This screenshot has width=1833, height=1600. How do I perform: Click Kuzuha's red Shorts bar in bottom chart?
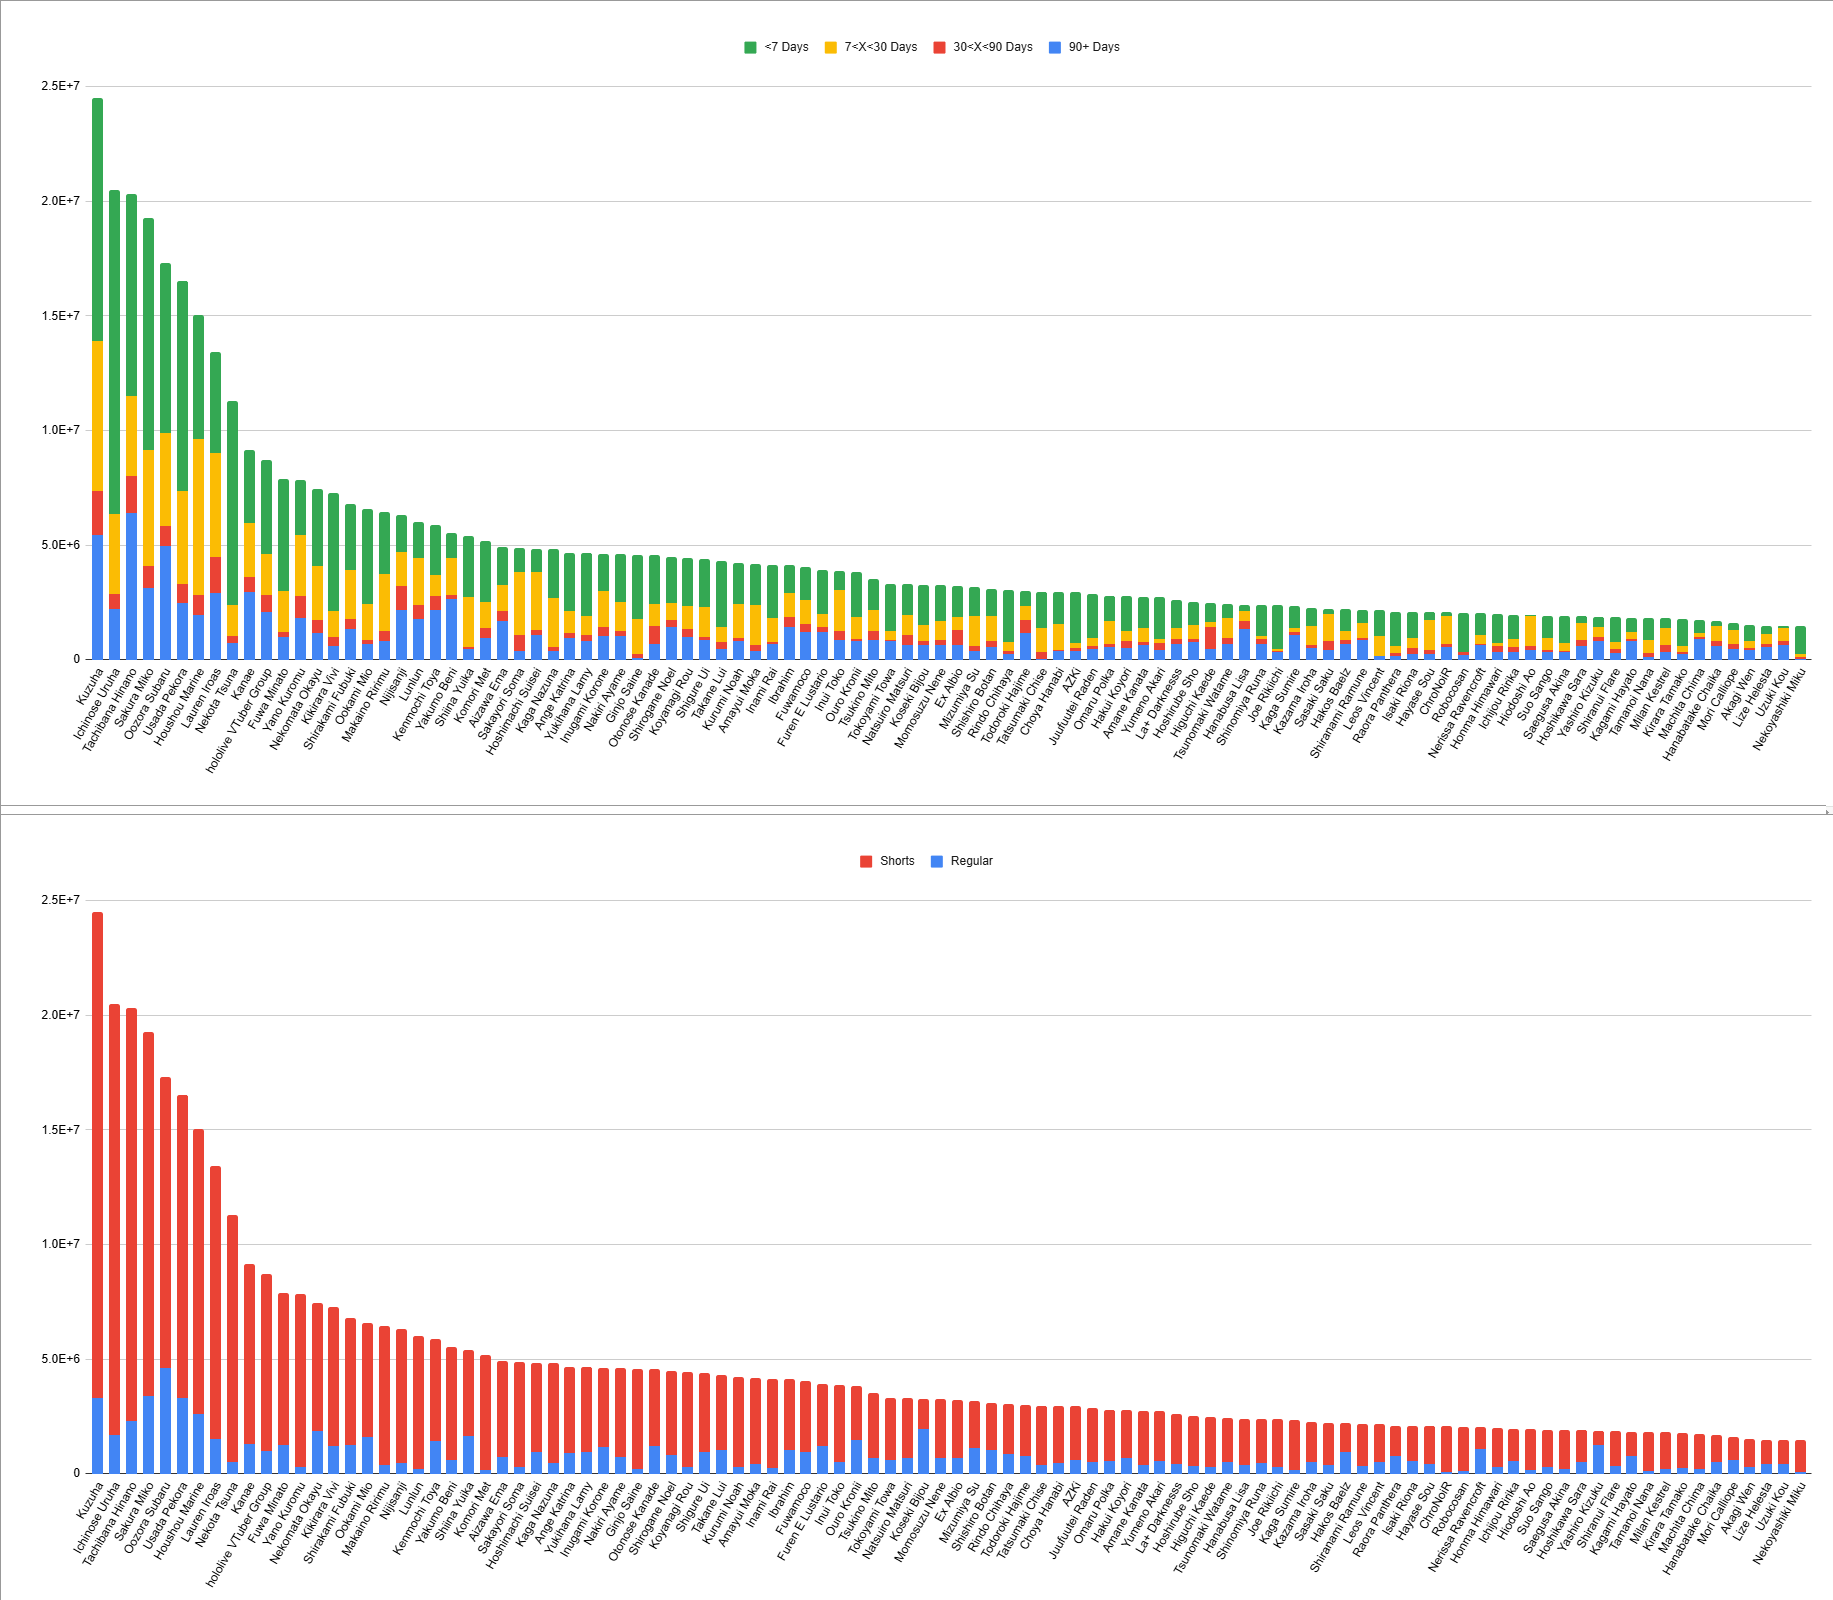tap(97, 1155)
